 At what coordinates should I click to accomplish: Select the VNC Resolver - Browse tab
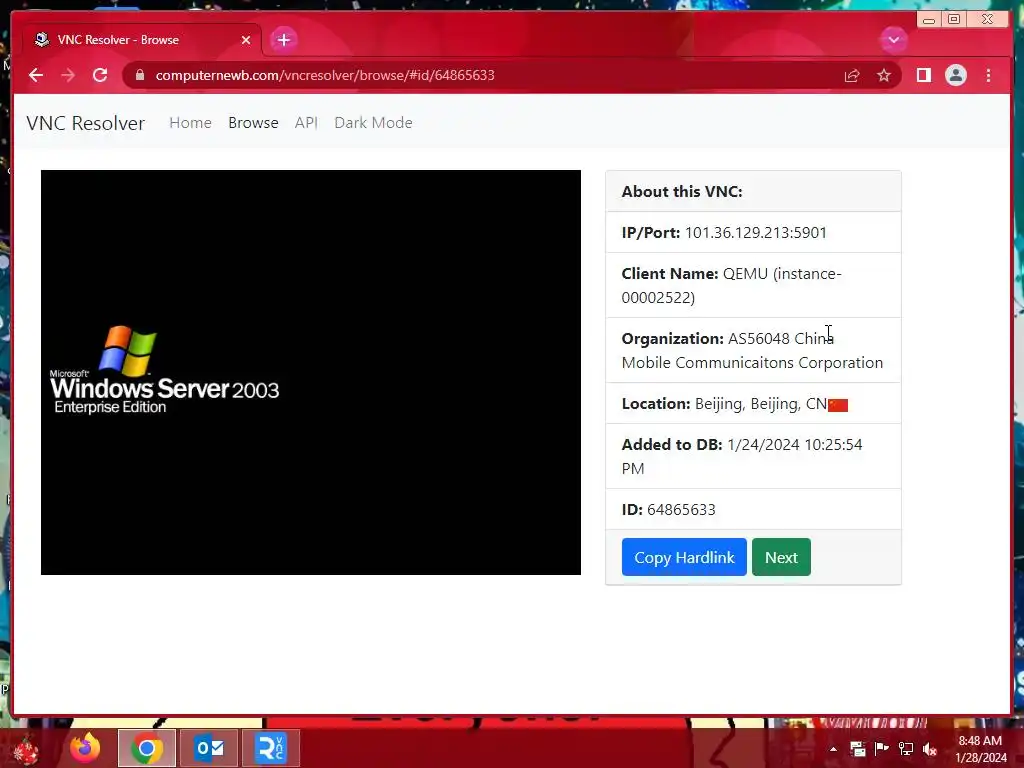(142, 40)
